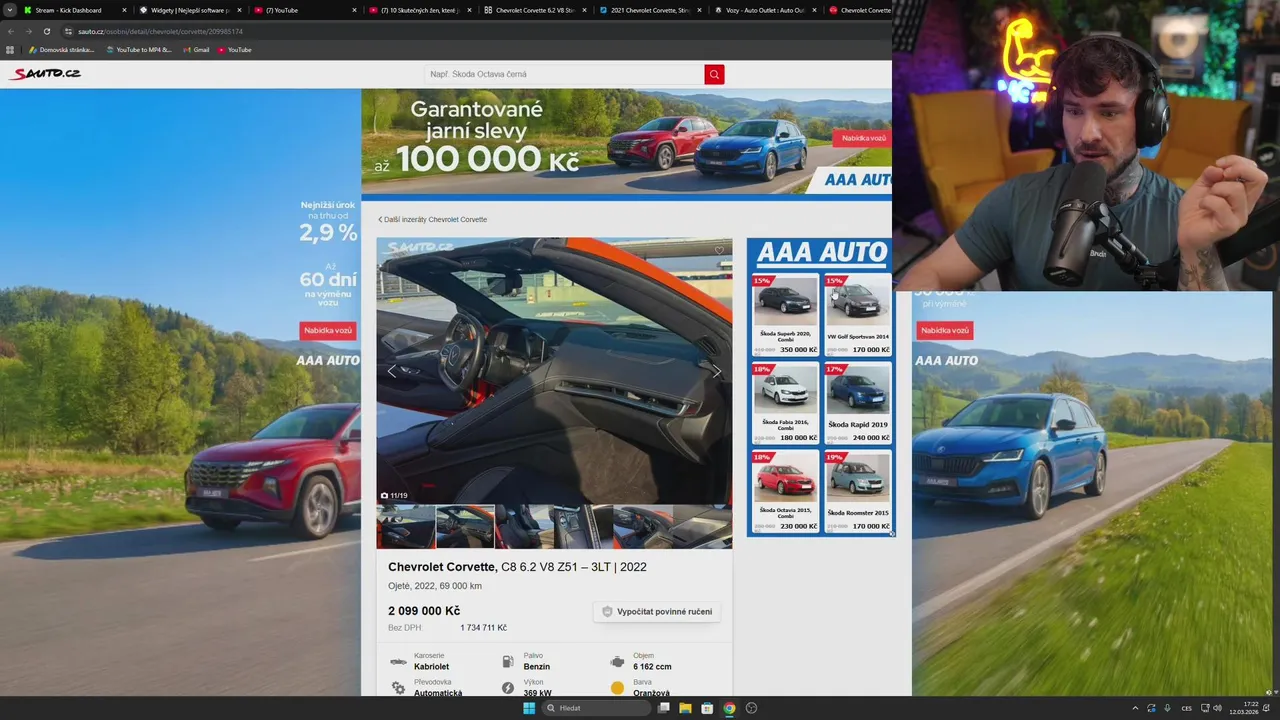
Task: Click Vypočítat povinné ručení button
Action: 658,611
